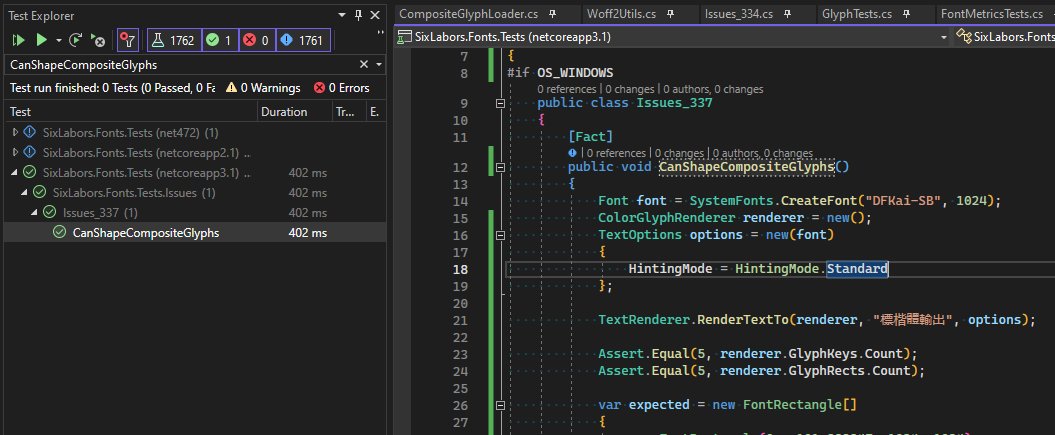The height and width of the screenshot is (435, 1055).
Task: Click the method-level 0 authors, 0 changes CodeLens
Action: [x=763, y=153]
